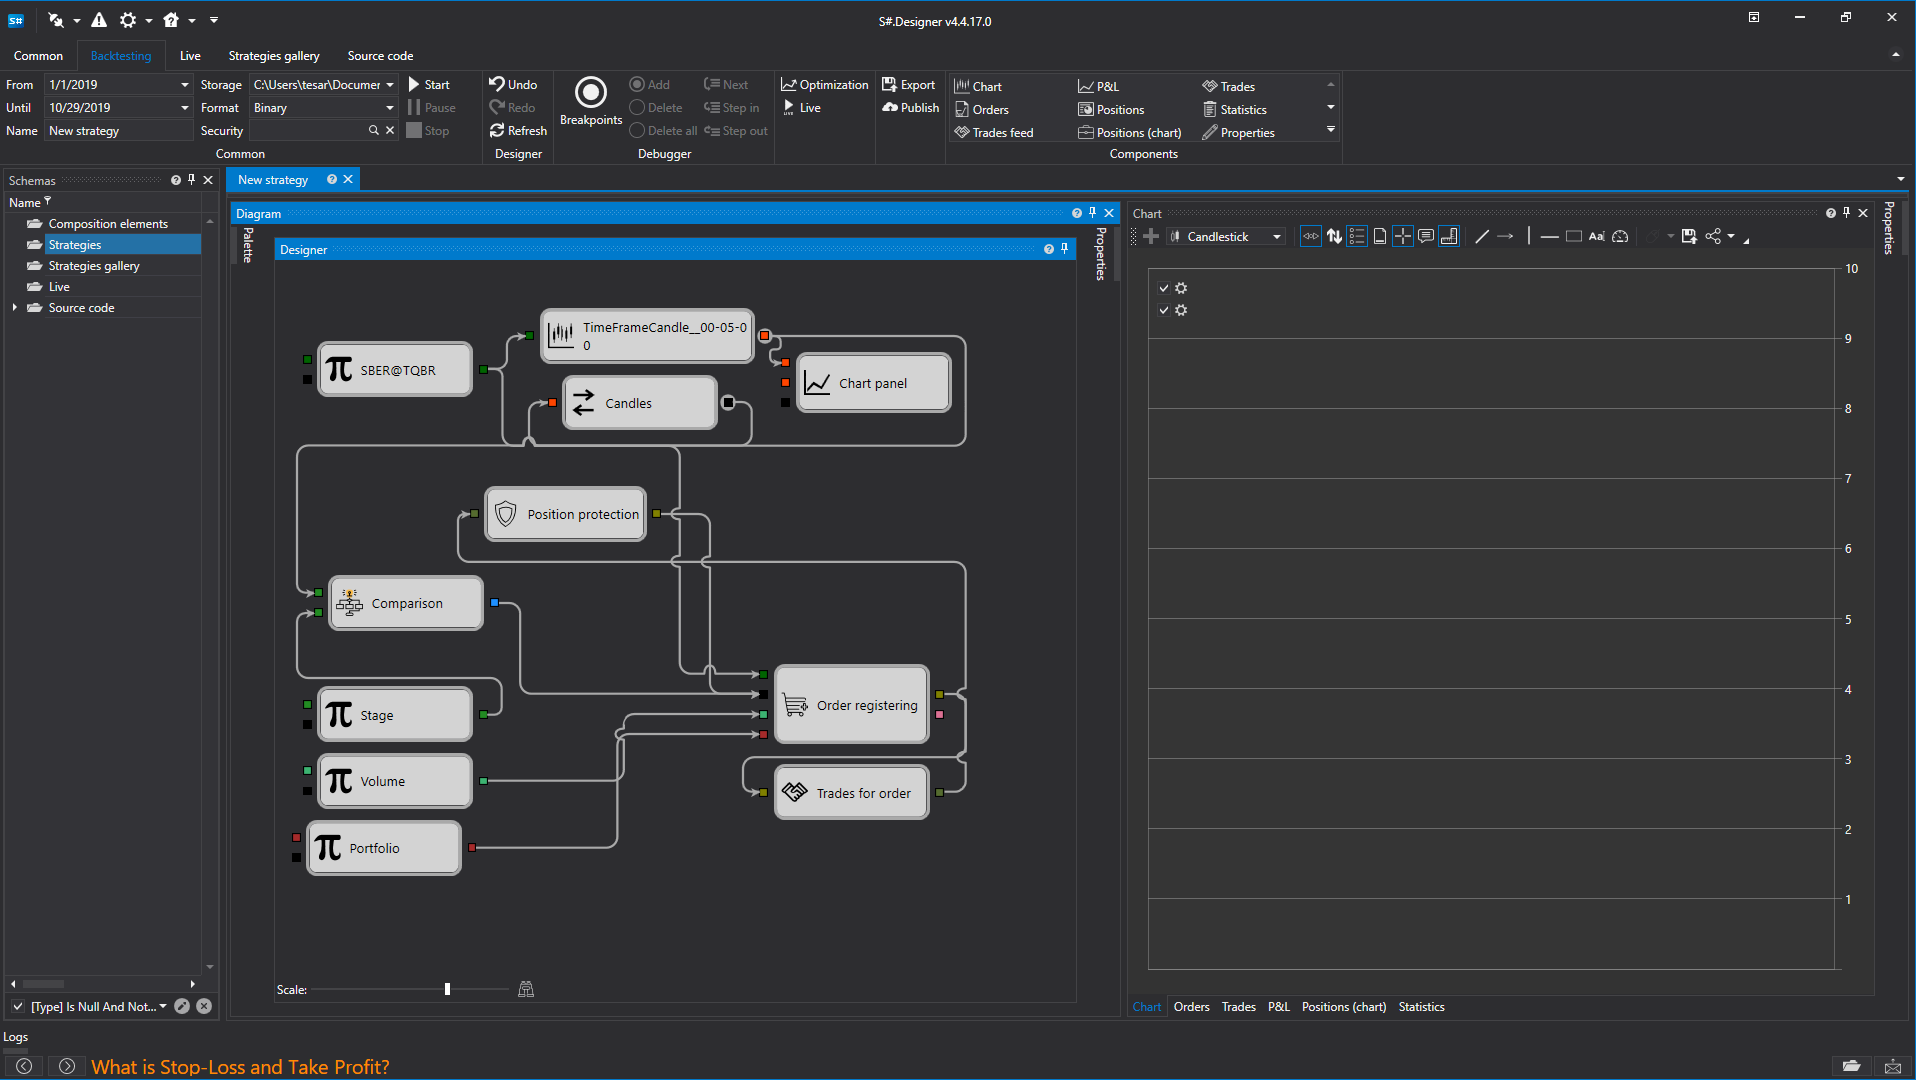This screenshot has width=1916, height=1080.
Task: Add the Trades feed component
Action: coord(993,132)
